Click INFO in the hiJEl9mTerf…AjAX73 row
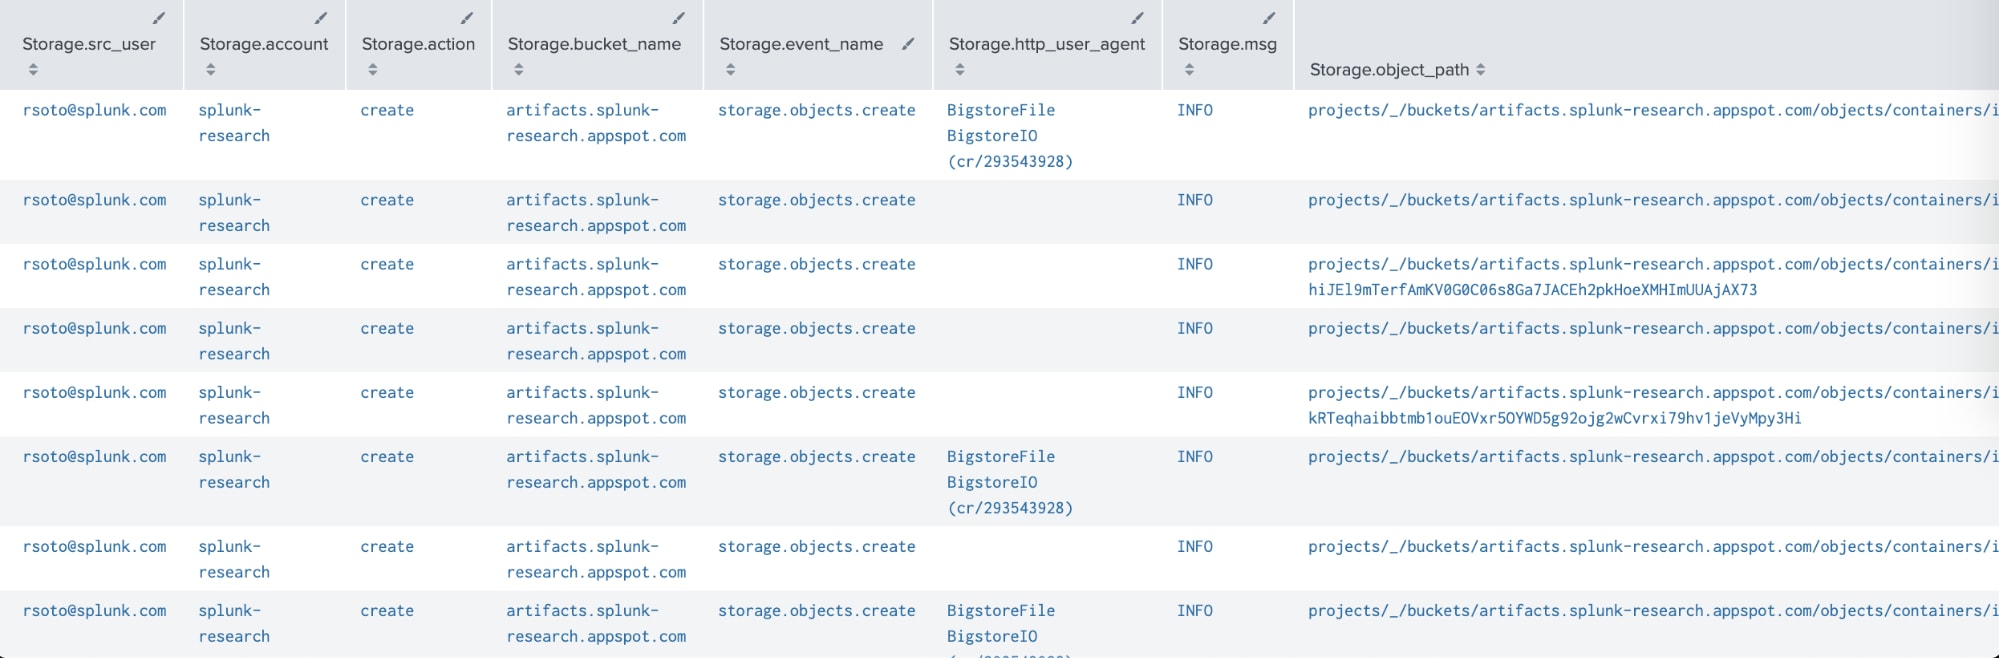Viewport: 1999px width, 658px height. pyautogui.click(x=1195, y=264)
